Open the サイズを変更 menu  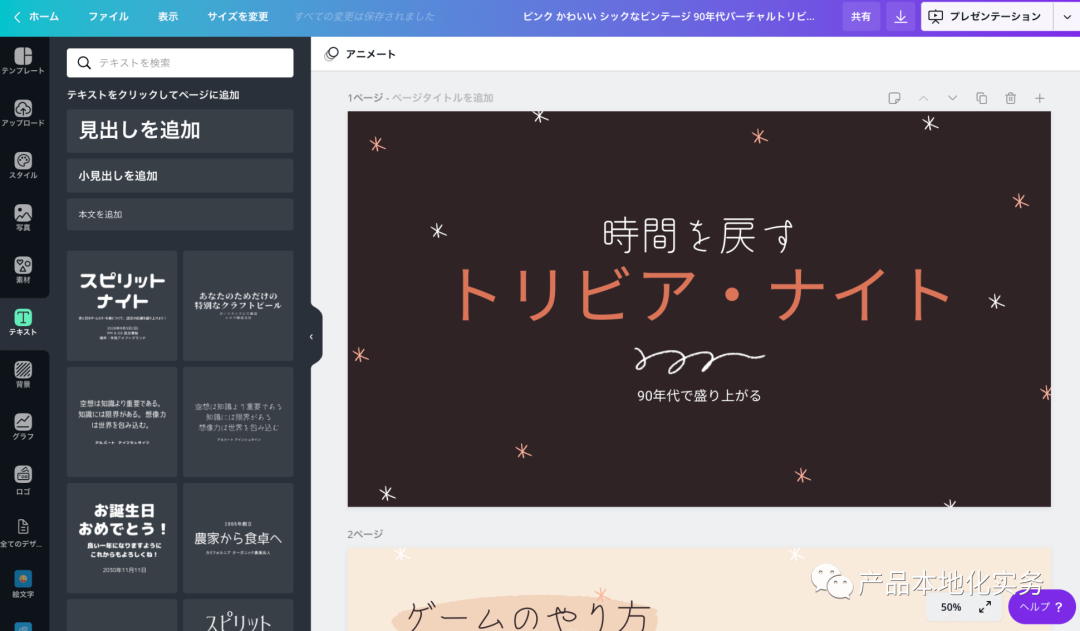tap(237, 17)
